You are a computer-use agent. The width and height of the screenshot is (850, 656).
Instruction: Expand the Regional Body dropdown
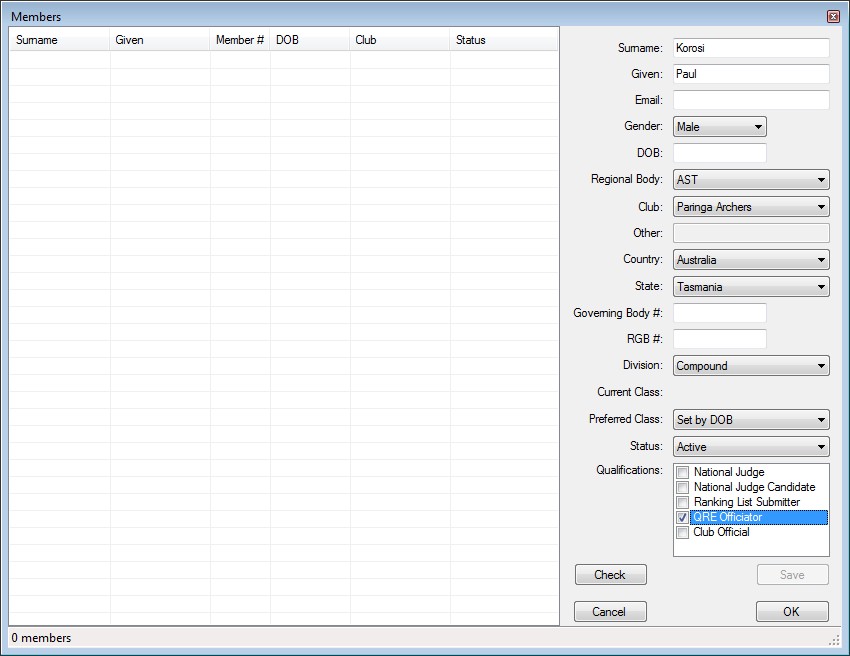point(751,179)
